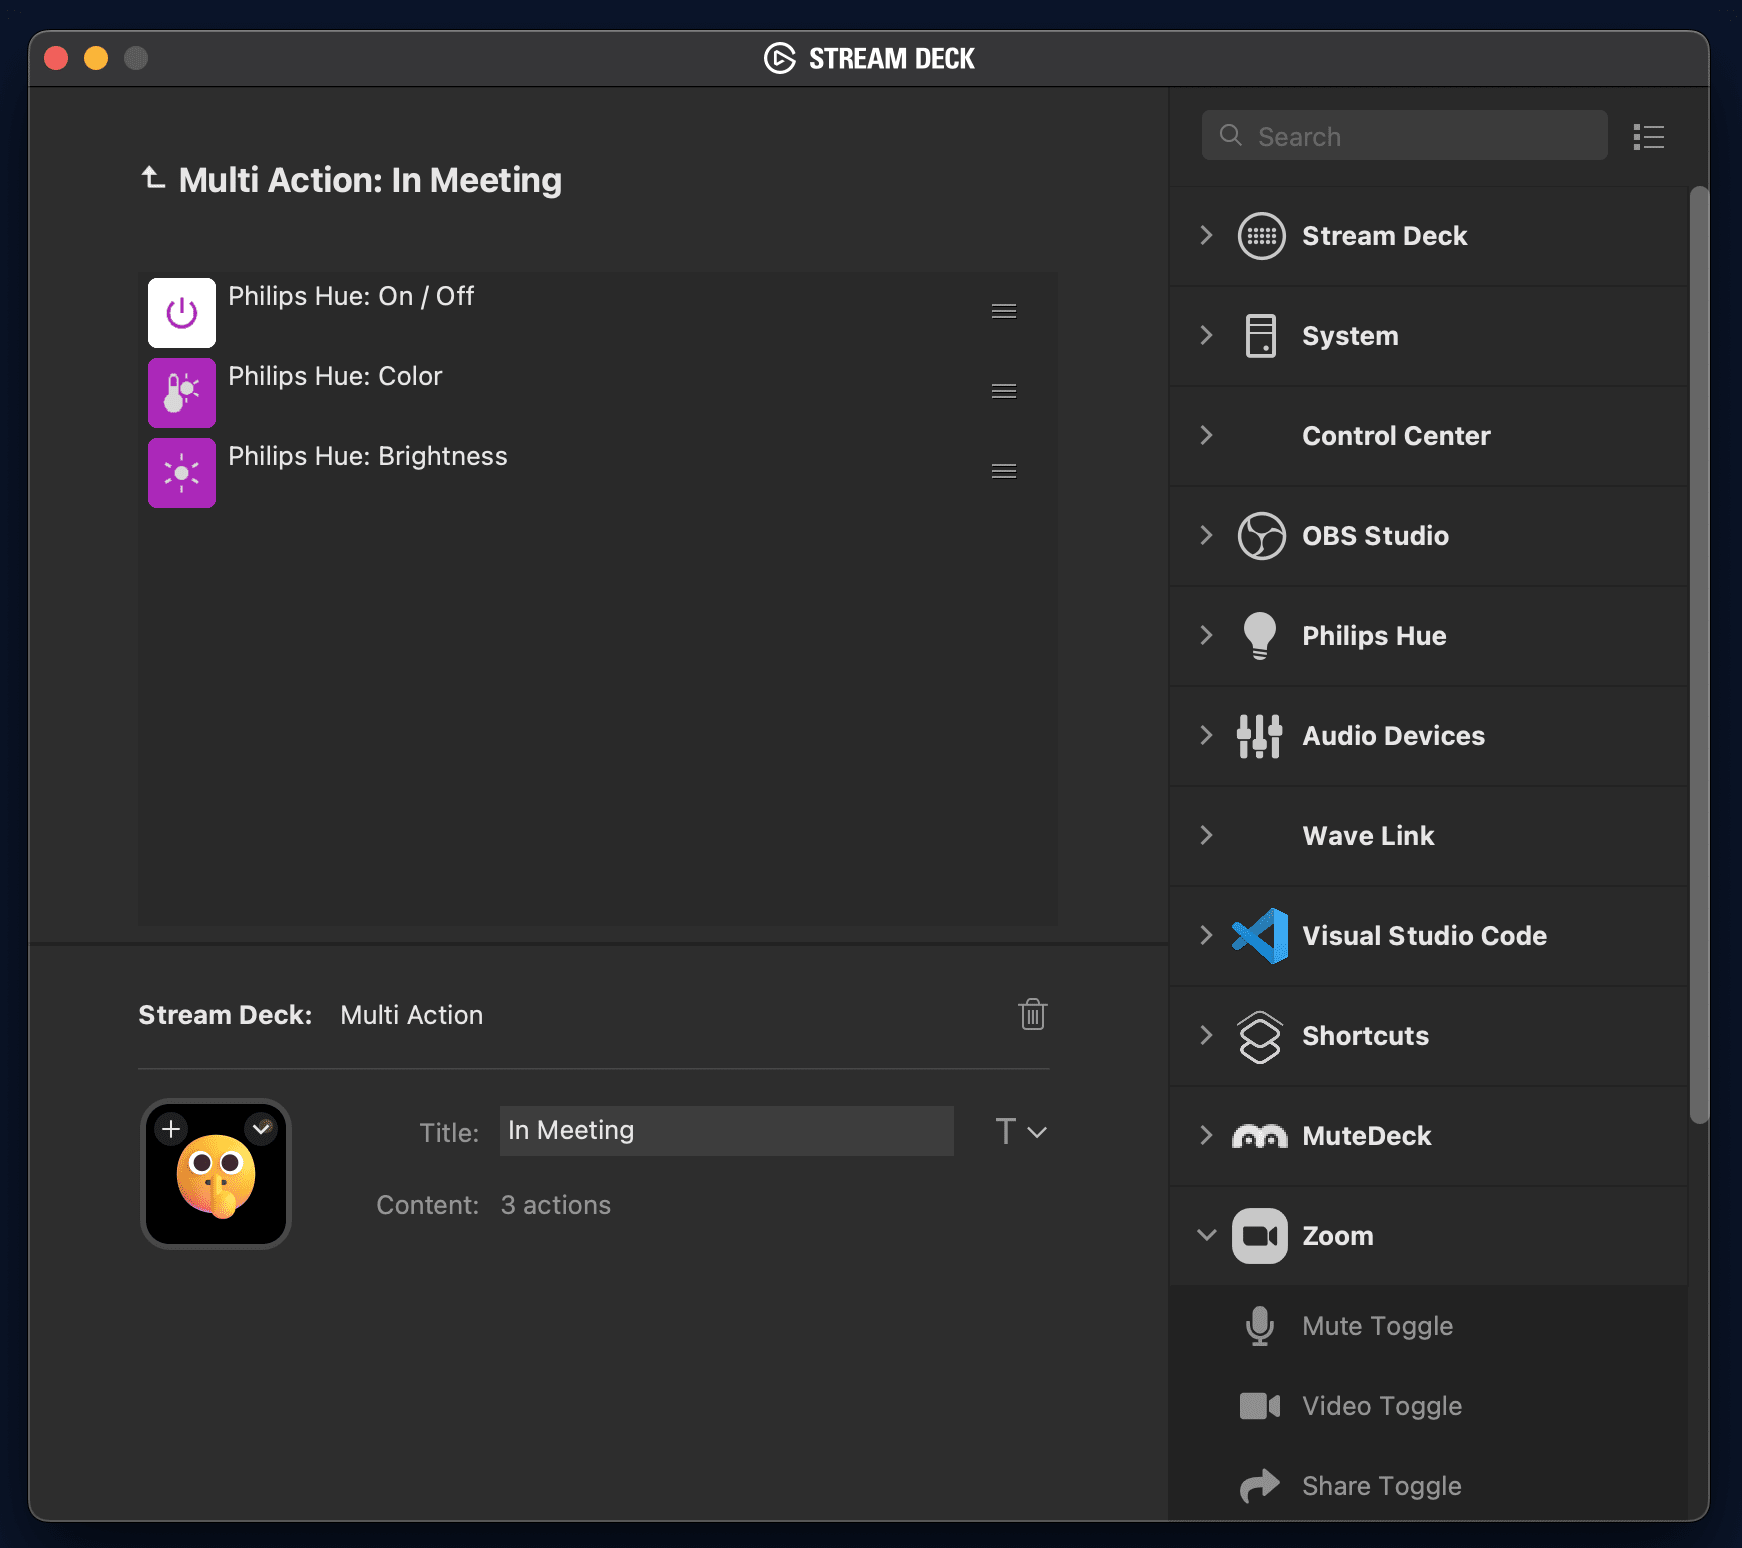Click the Visual Studio Code category label
The width and height of the screenshot is (1742, 1548).
pyautogui.click(x=1424, y=936)
